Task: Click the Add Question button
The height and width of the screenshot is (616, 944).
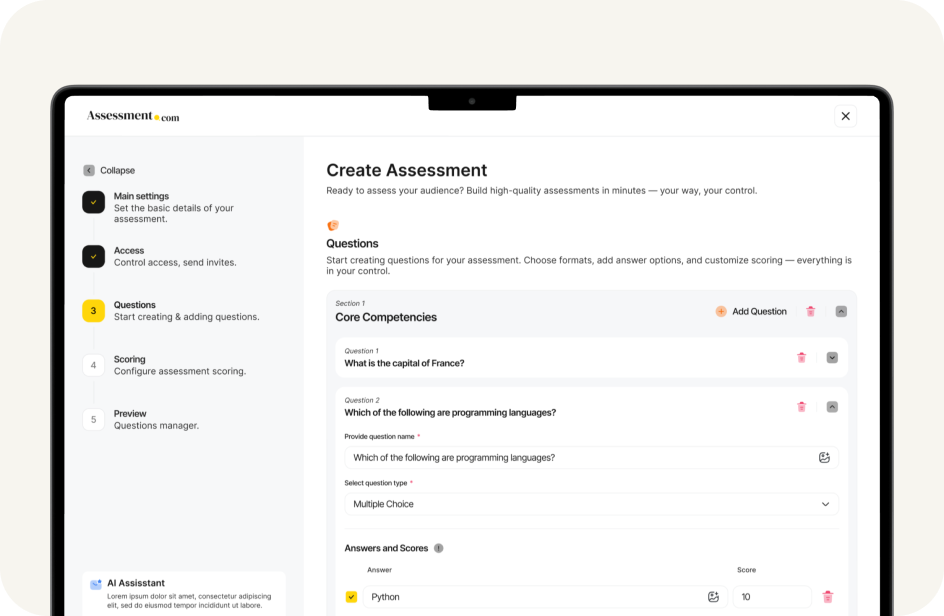Action: [x=751, y=311]
